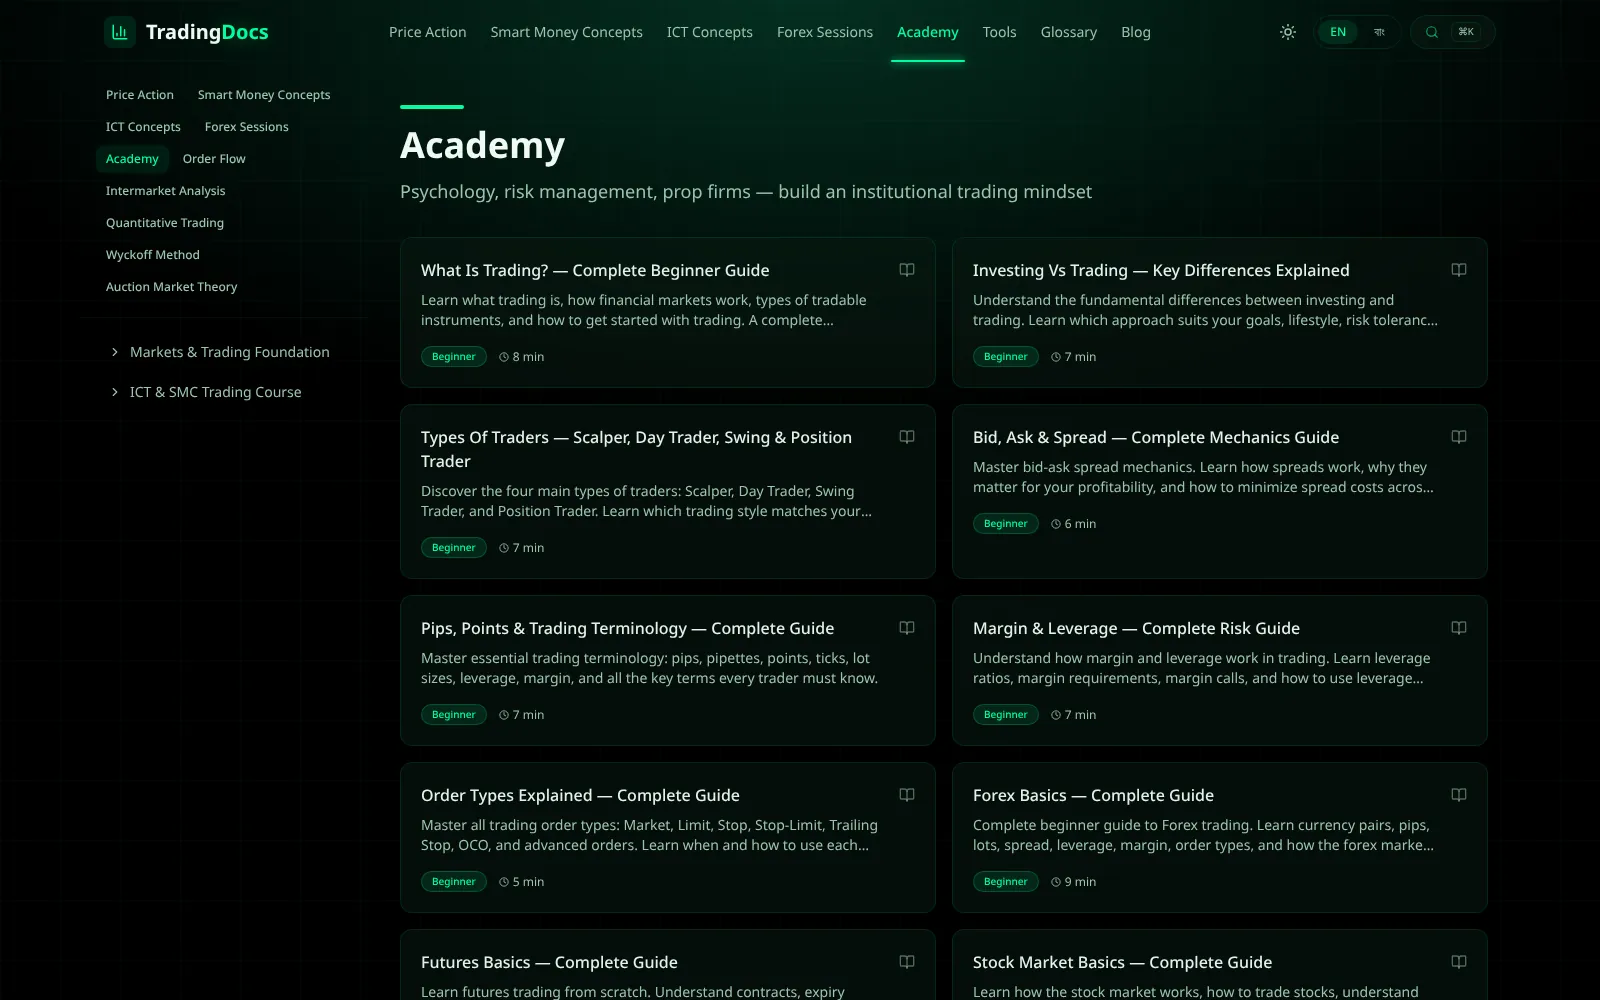This screenshot has width=1600, height=1000.
Task: Click the TradingDocs chart logo icon
Action: pyautogui.click(x=120, y=32)
